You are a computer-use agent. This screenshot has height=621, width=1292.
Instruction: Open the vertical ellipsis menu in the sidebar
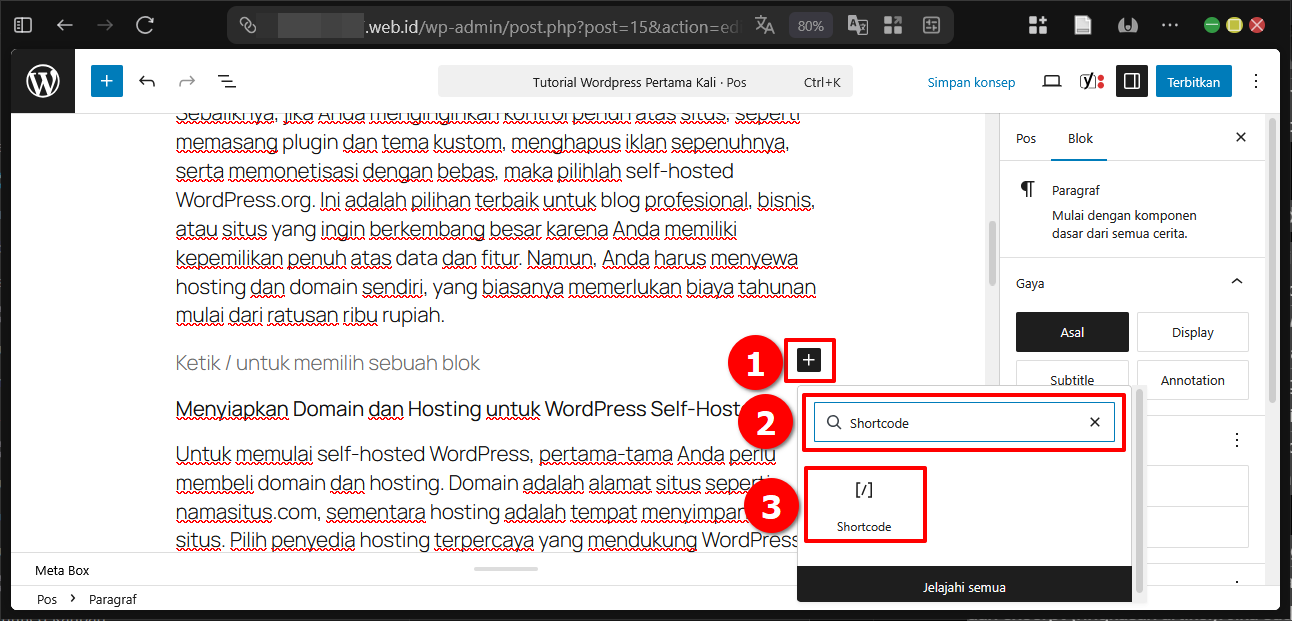(1236, 439)
